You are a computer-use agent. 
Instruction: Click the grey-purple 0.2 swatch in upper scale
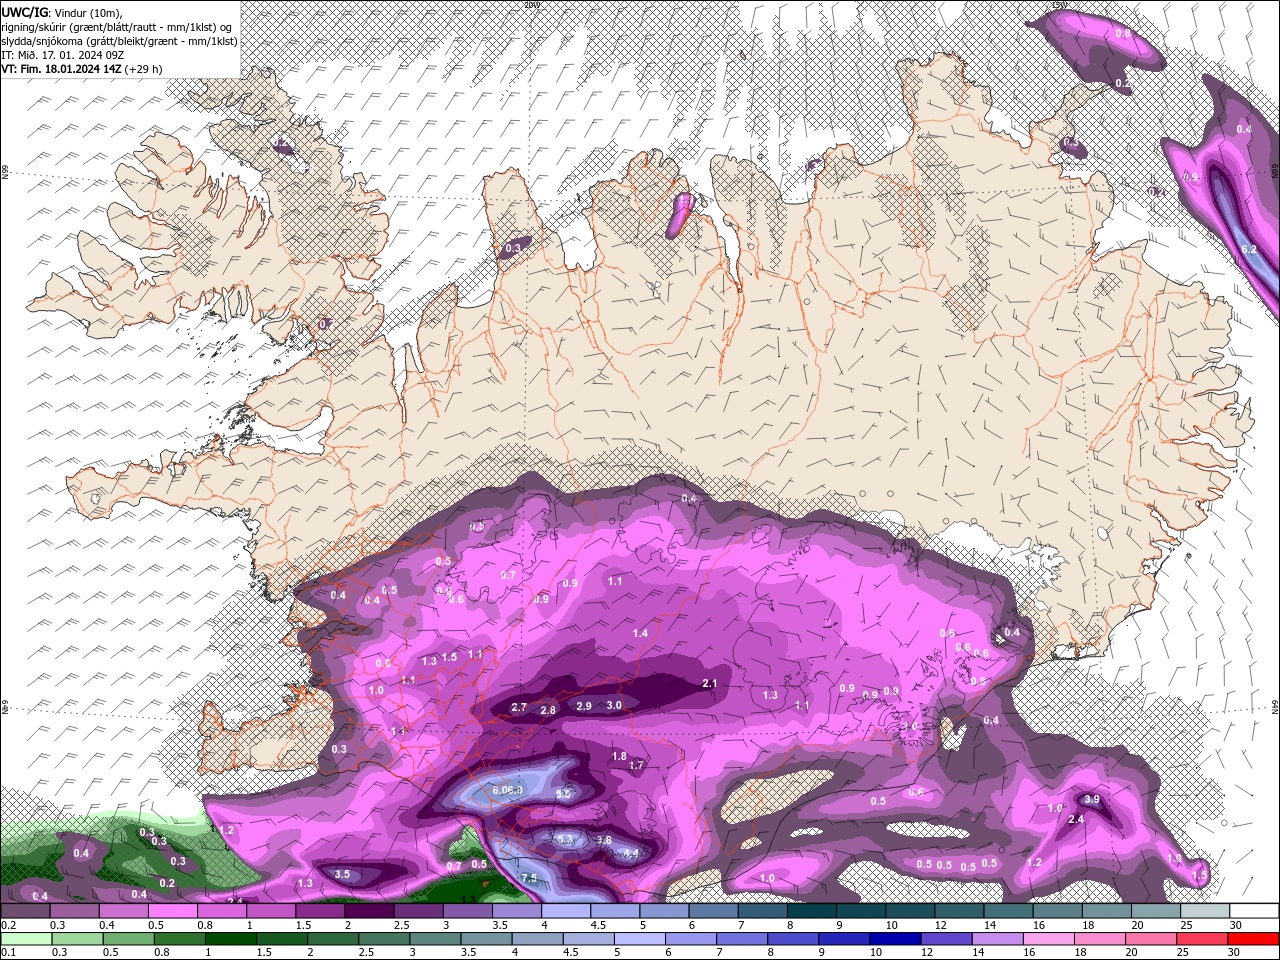[25, 911]
